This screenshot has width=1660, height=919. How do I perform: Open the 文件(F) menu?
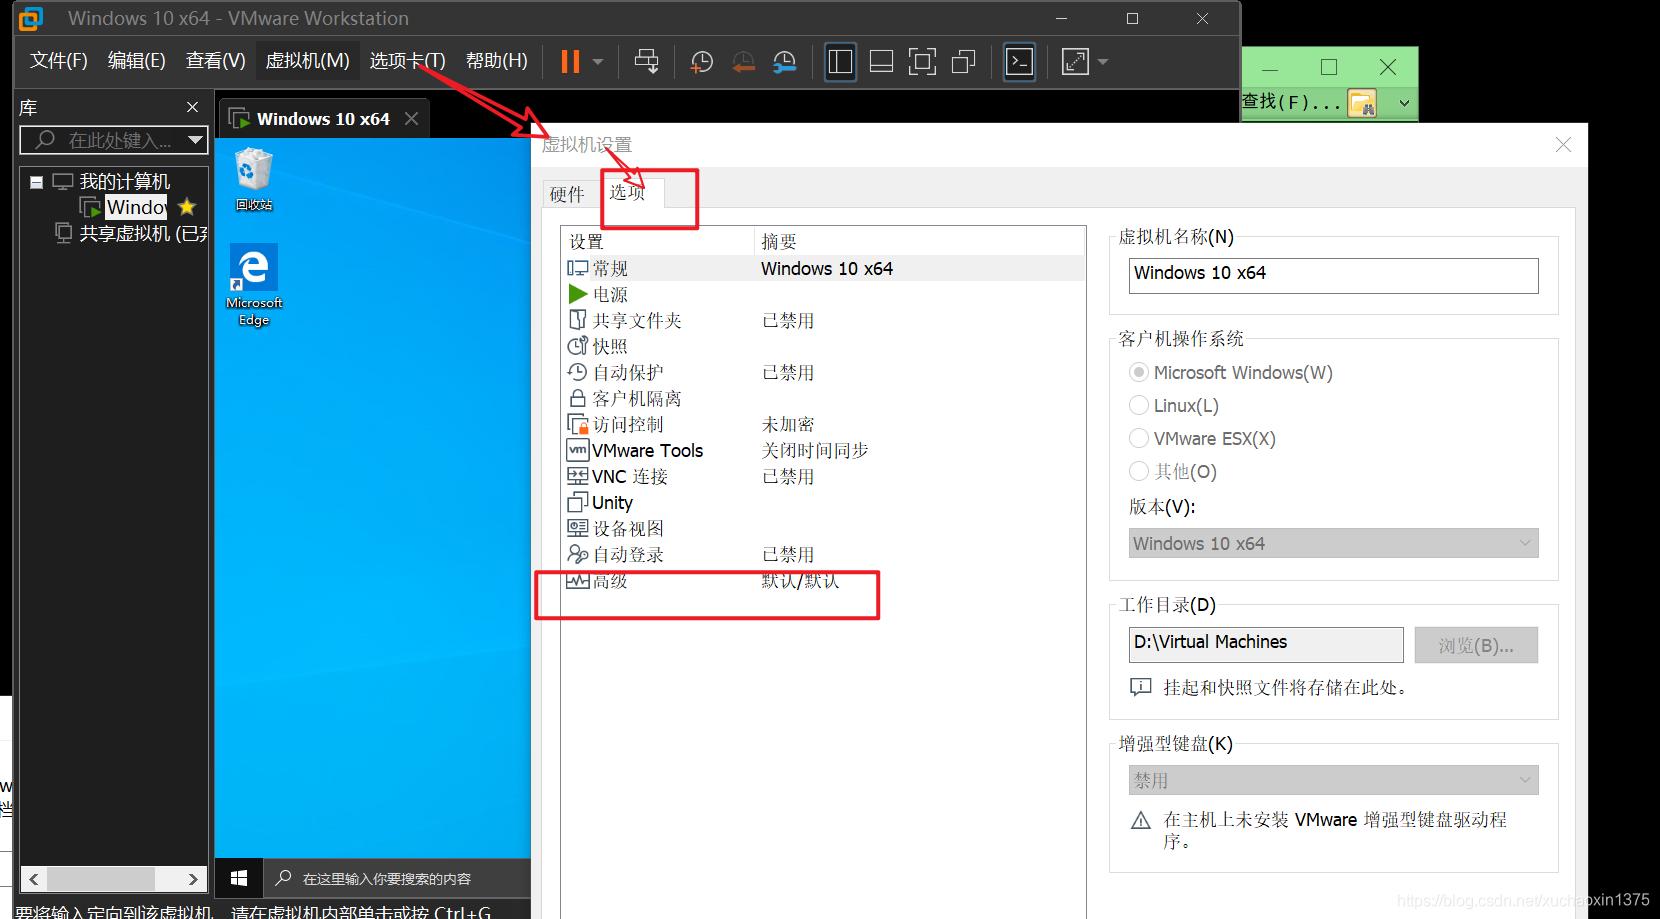[x=59, y=61]
